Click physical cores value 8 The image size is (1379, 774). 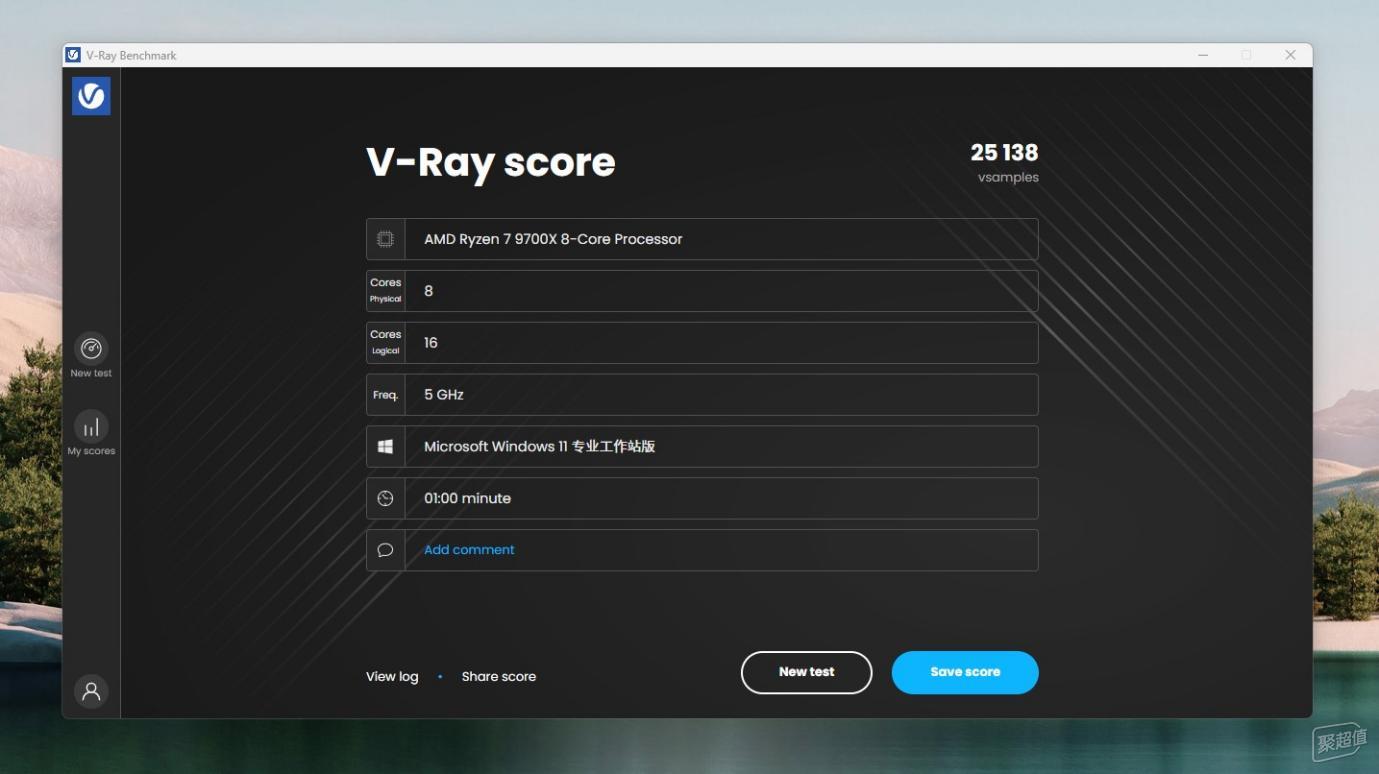click(429, 291)
